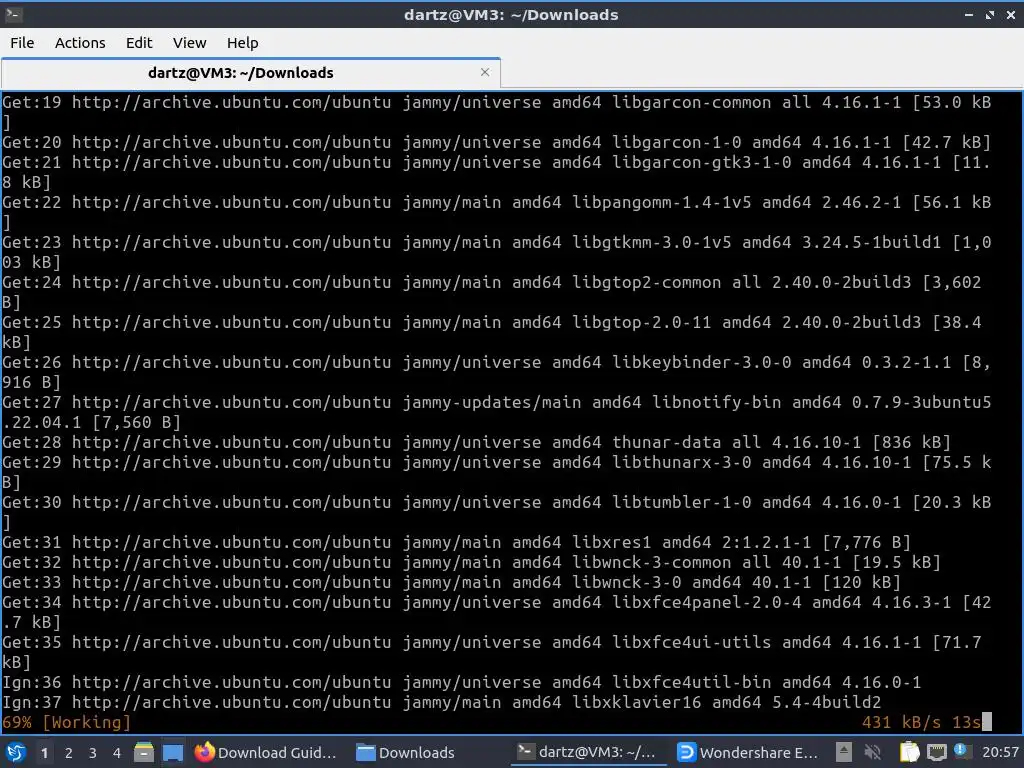Close the terminal window

[1011, 14]
